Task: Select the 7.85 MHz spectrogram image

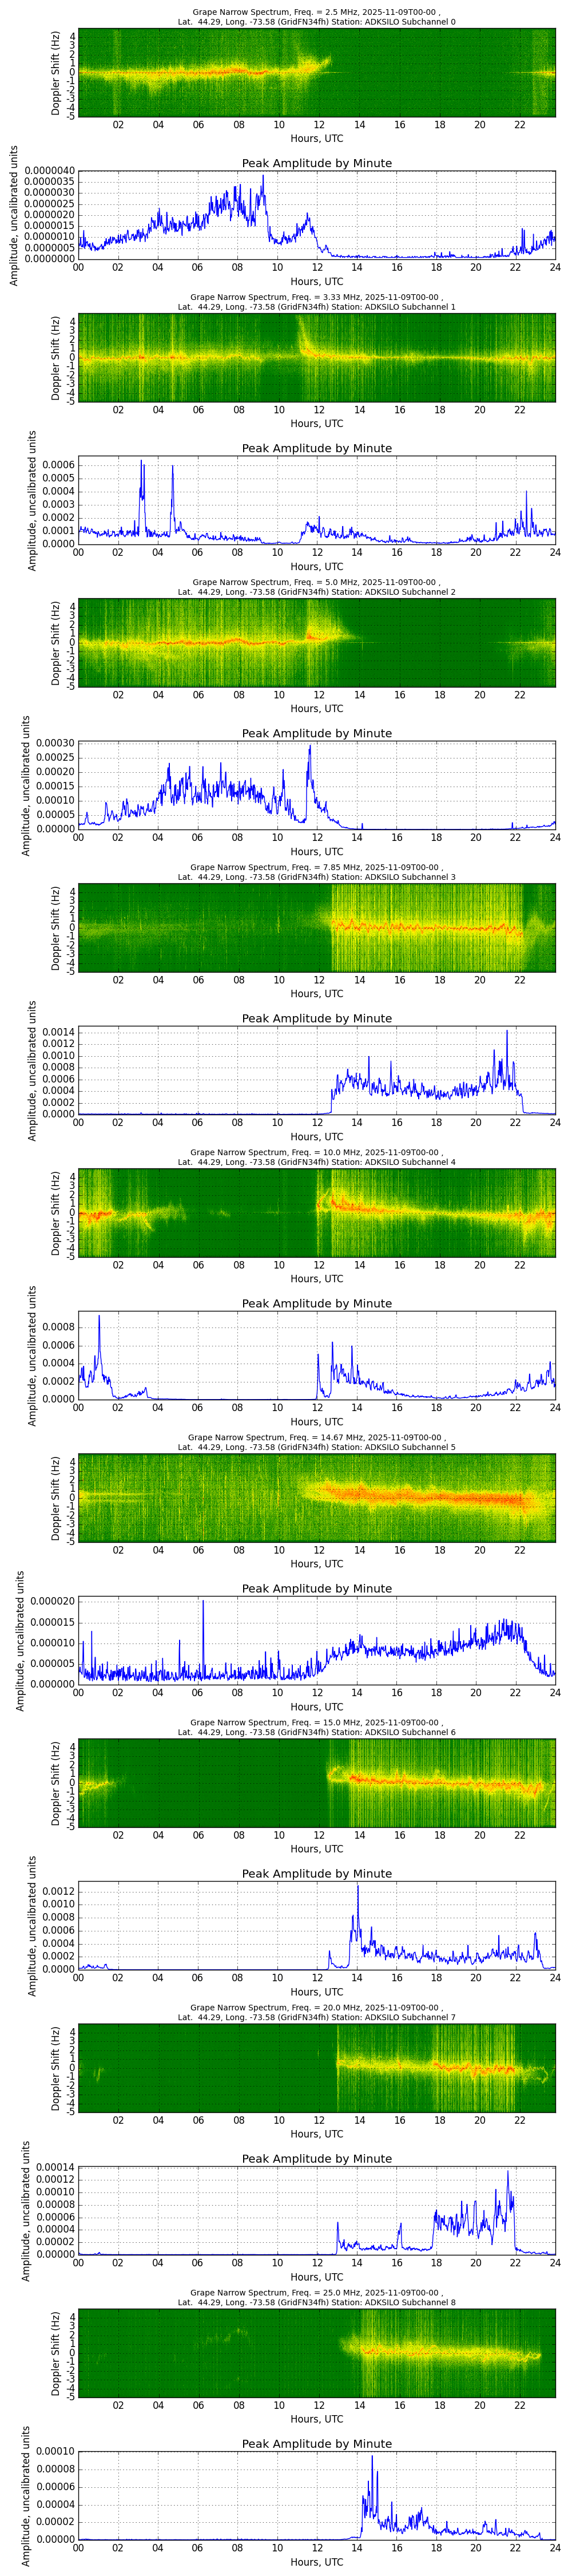Action: coord(316,928)
